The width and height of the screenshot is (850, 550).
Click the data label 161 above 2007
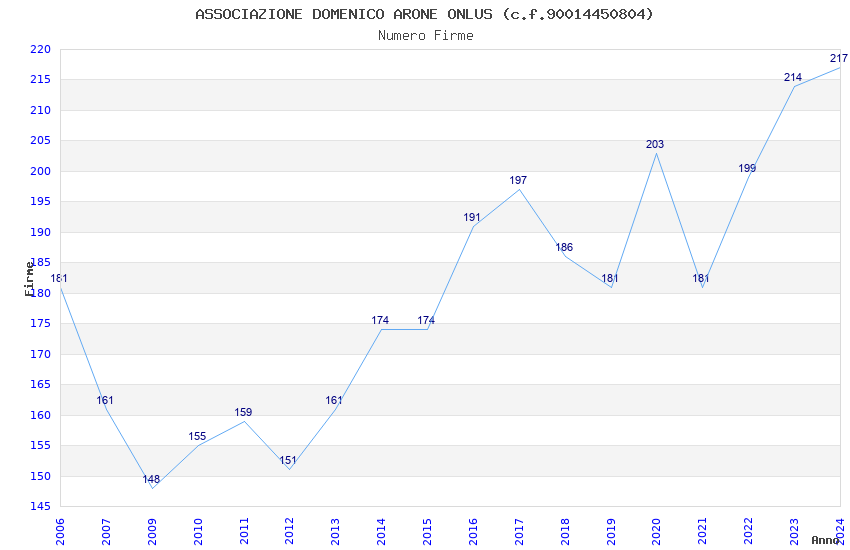coord(105,400)
